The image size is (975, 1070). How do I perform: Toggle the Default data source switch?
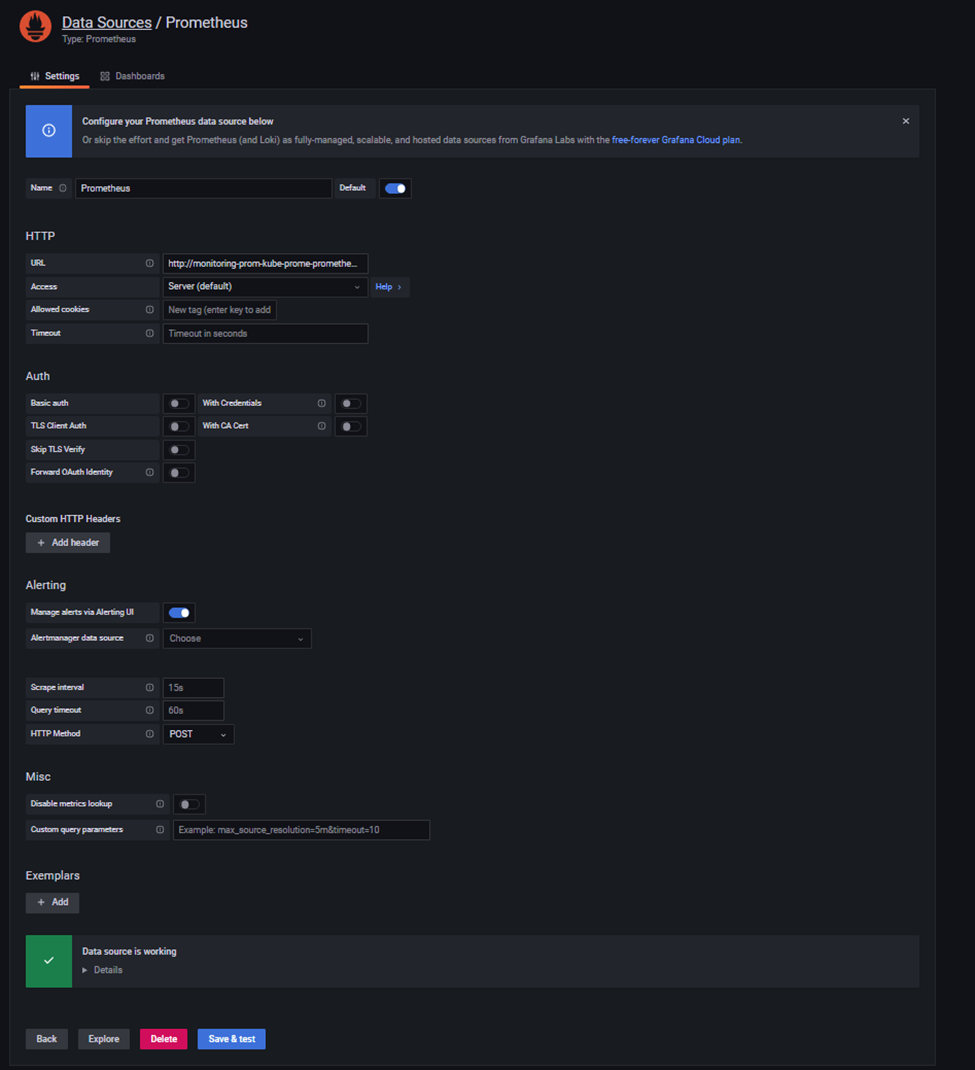coord(395,188)
